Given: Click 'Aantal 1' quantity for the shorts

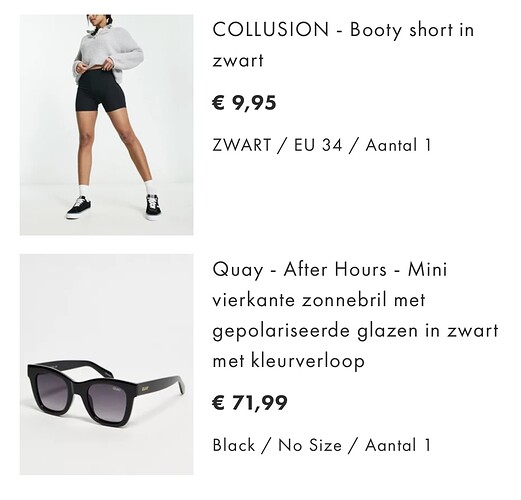Looking at the screenshot, I should point(398,145).
